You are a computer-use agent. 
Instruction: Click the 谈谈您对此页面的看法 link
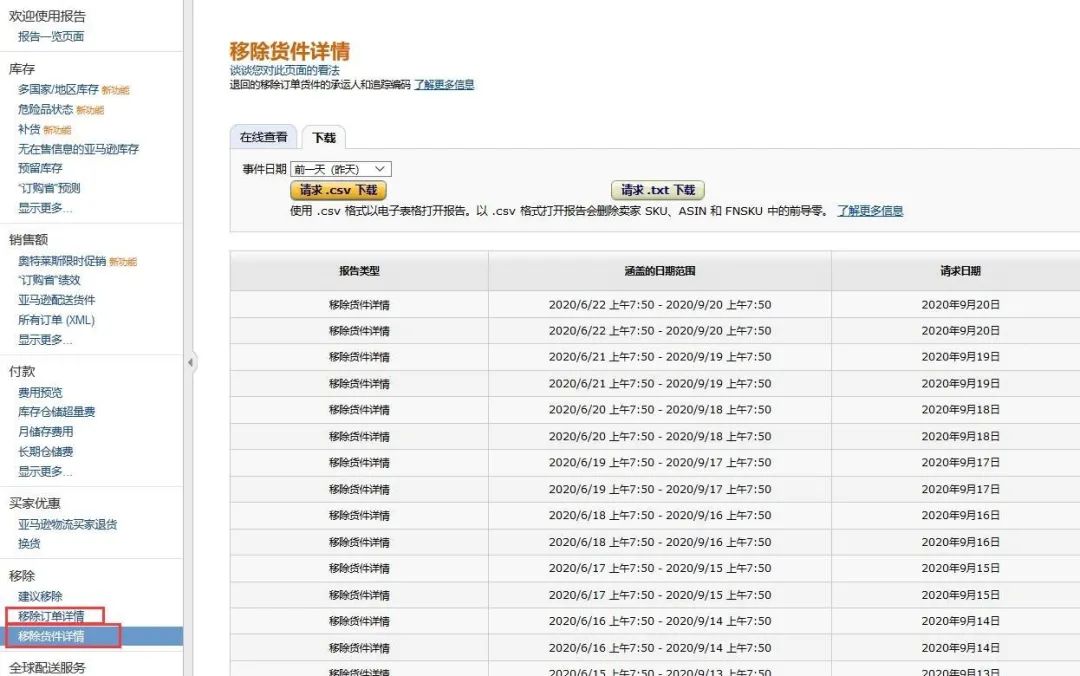click(x=284, y=70)
